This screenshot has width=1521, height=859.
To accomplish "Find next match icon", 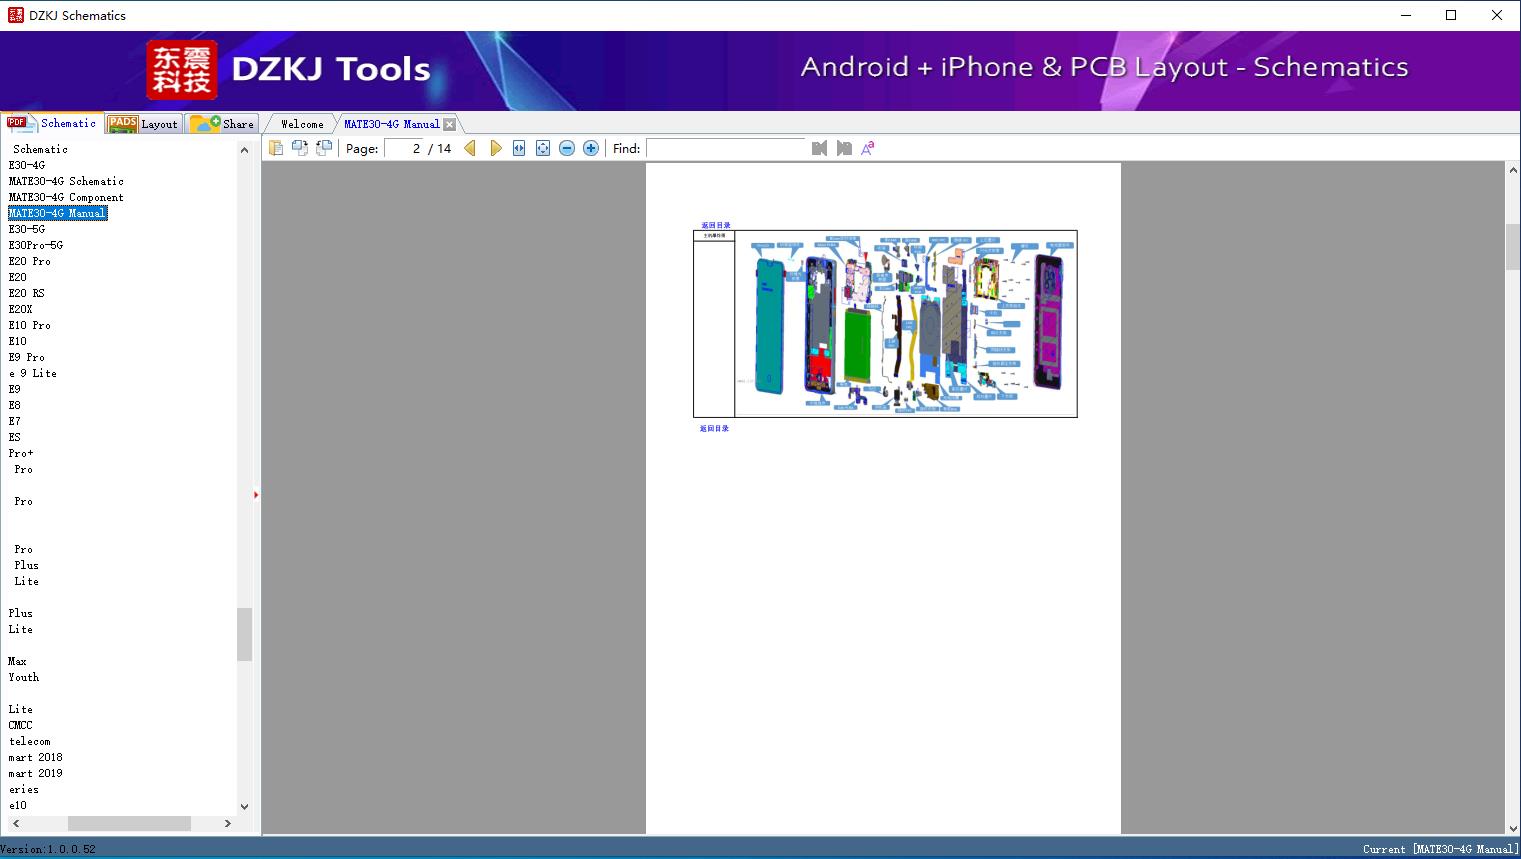I will click(x=844, y=148).
